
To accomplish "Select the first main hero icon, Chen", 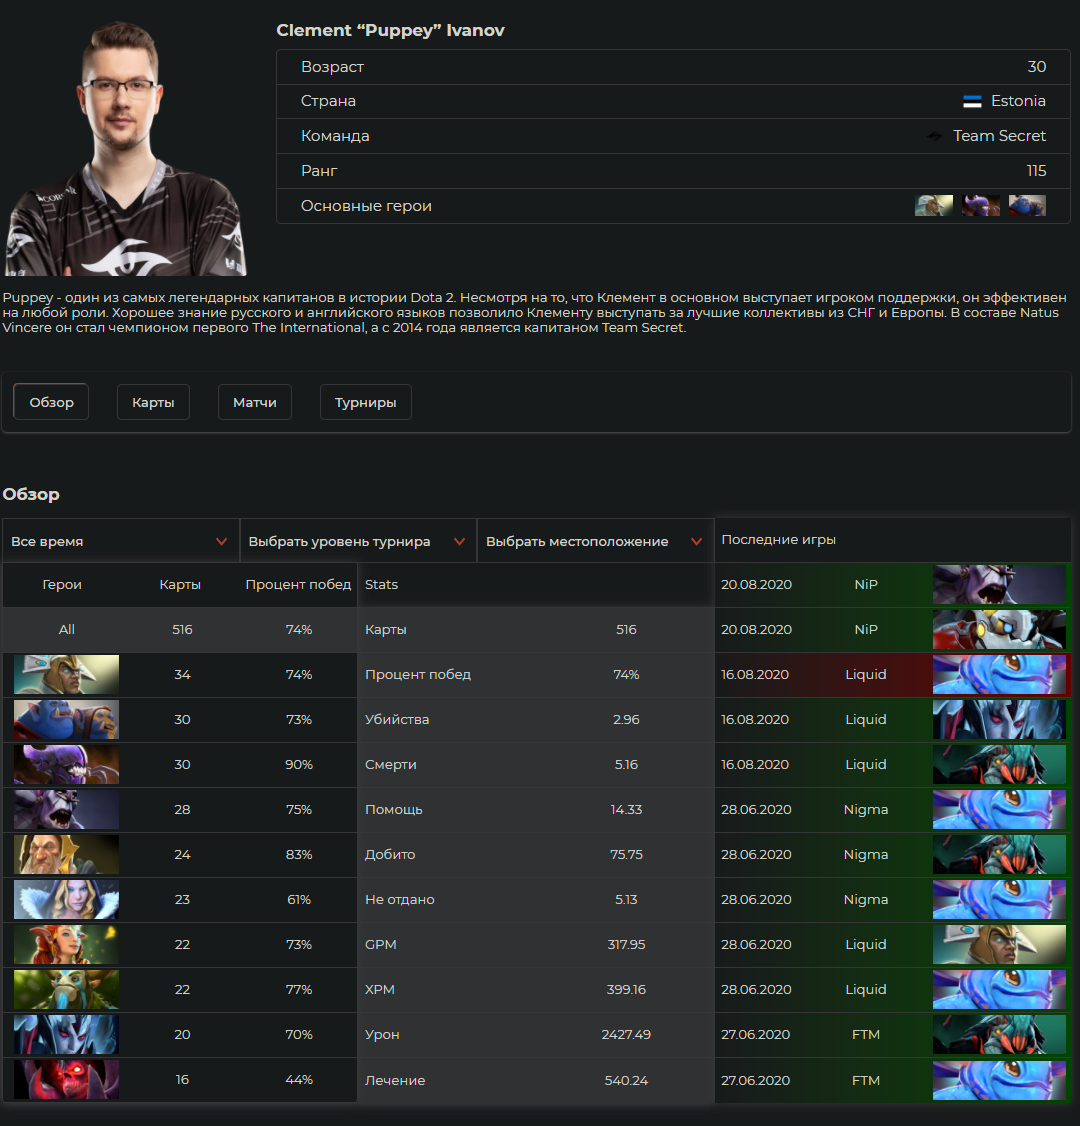I will (x=934, y=205).
